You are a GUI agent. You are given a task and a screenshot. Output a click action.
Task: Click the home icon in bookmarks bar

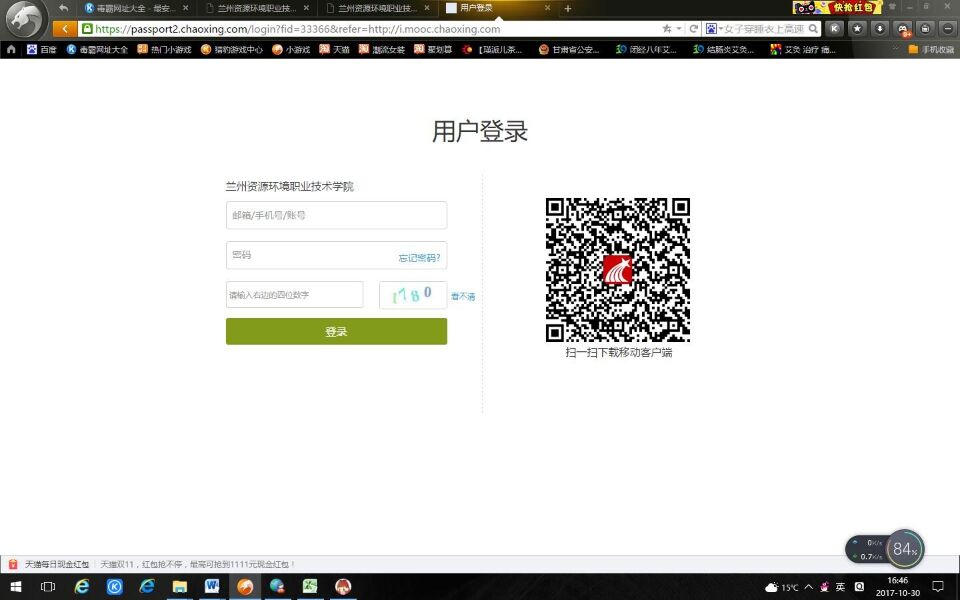[11, 49]
